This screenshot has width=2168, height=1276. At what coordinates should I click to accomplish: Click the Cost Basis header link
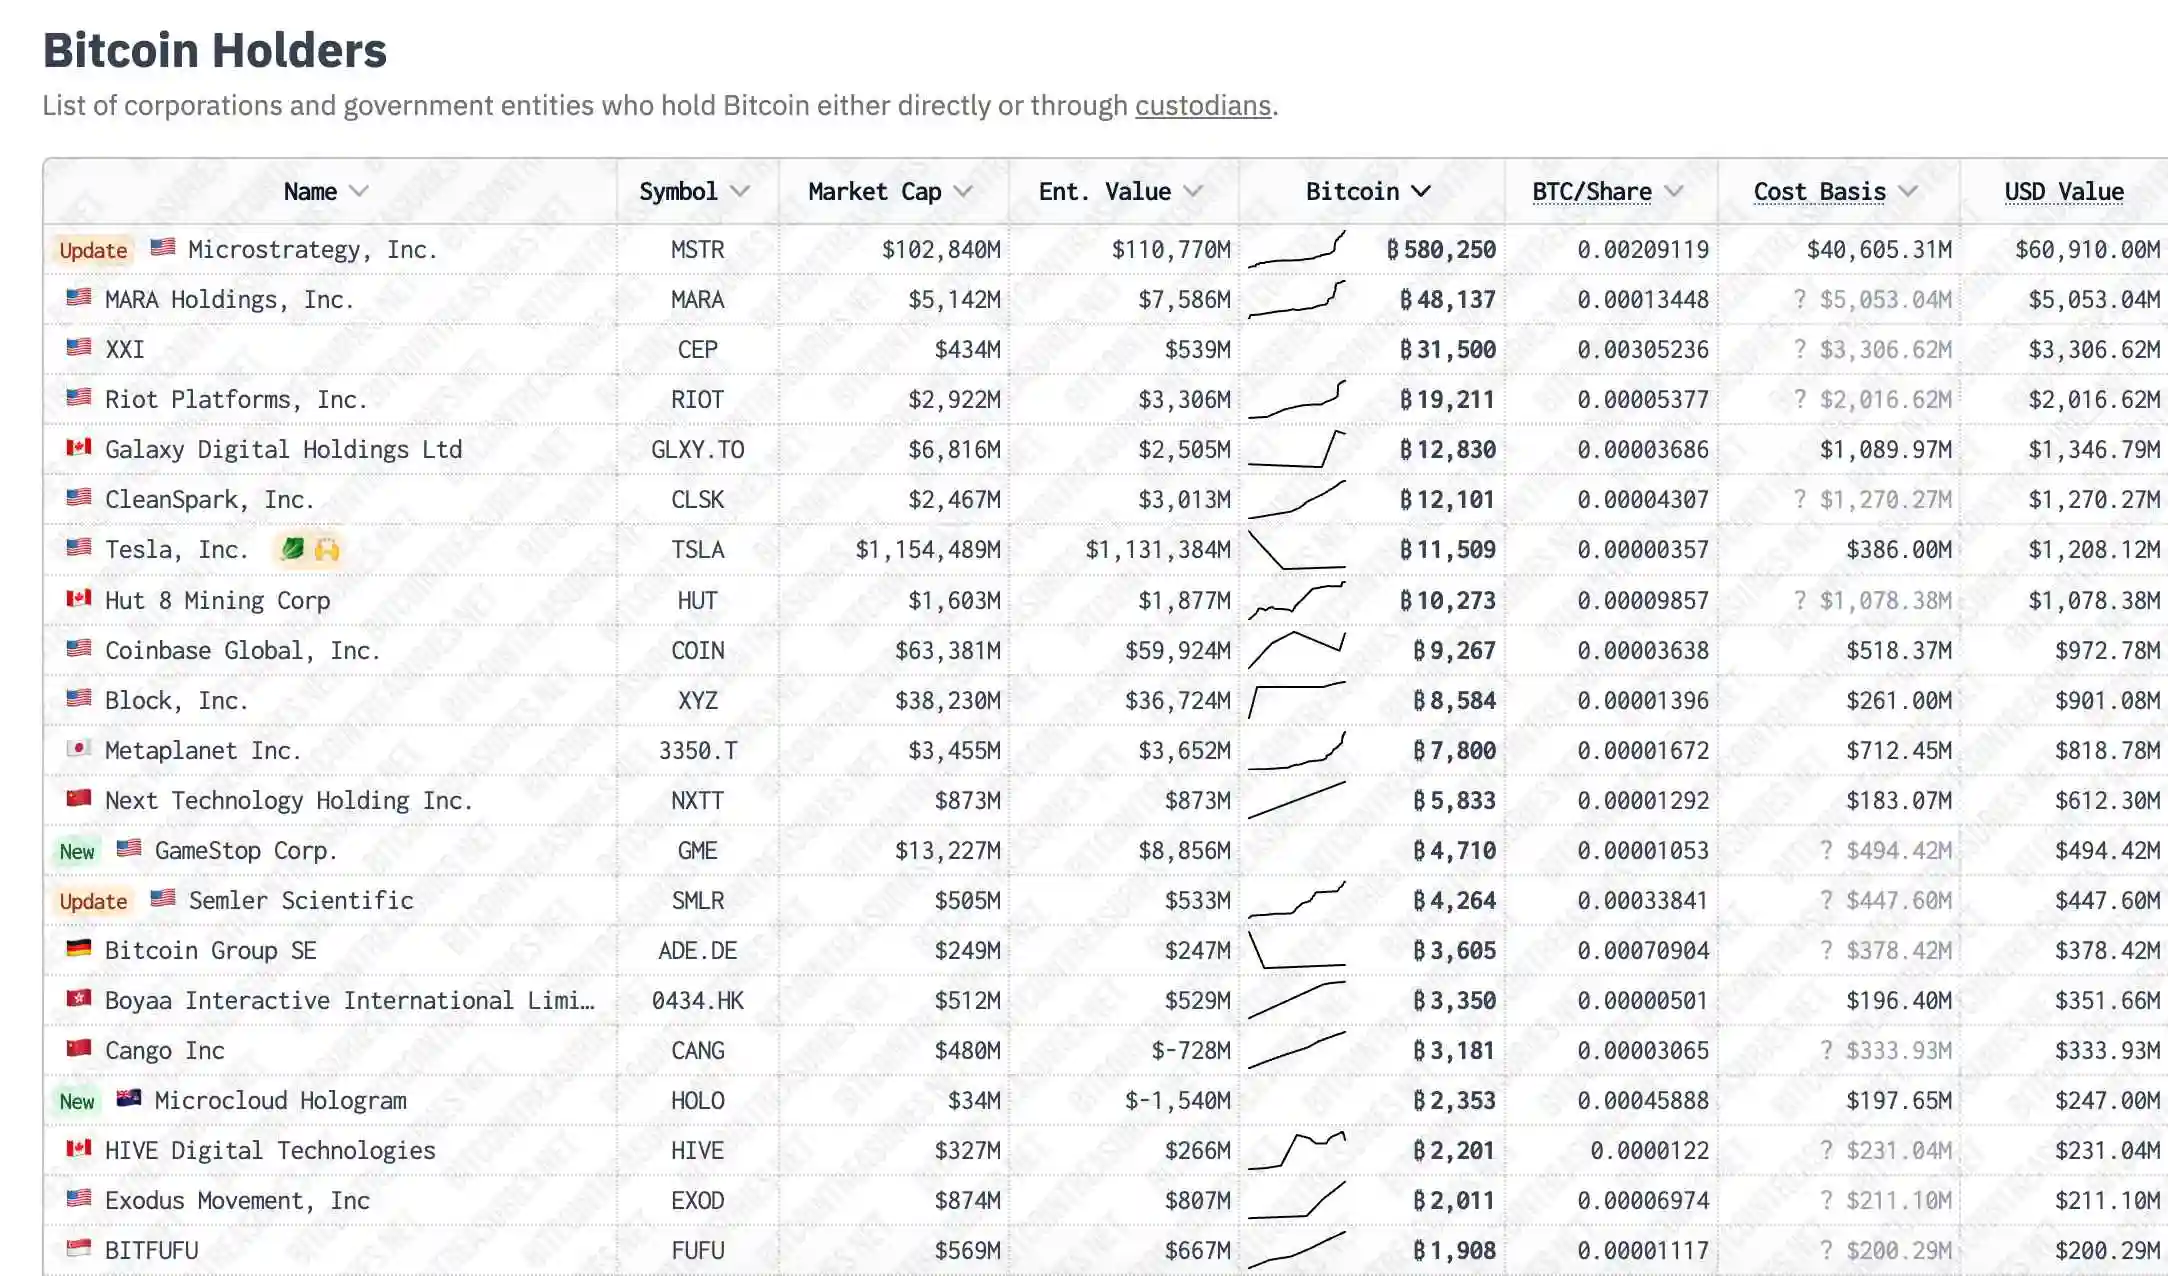pos(1820,191)
